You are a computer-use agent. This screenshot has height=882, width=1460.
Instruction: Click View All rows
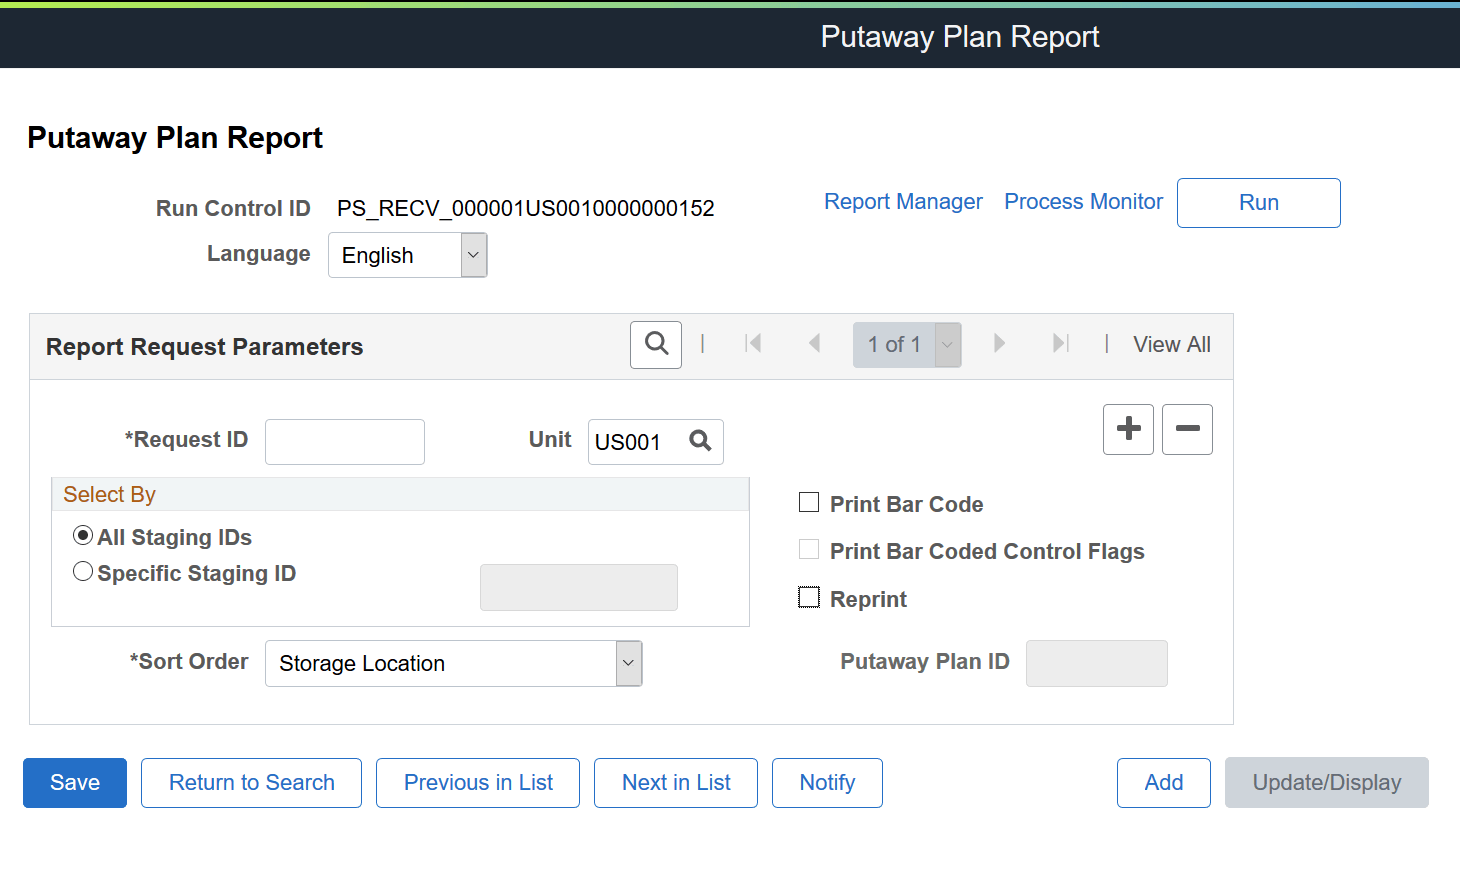pyautogui.click(x=1171, y=344)
